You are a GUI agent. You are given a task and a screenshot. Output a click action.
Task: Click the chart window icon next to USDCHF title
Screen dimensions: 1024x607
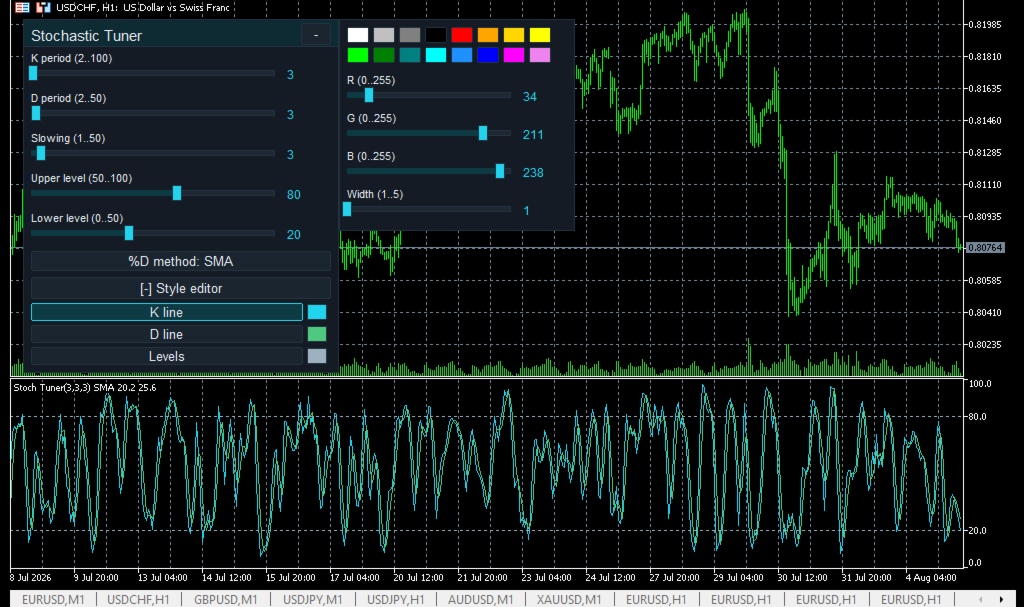[43, 8]
